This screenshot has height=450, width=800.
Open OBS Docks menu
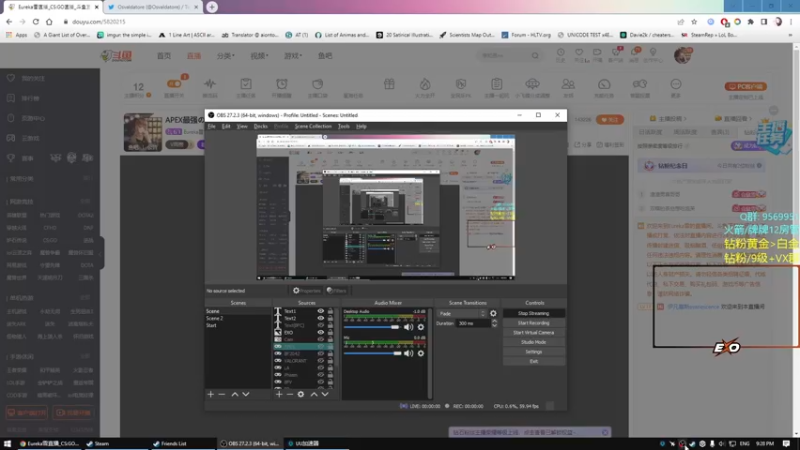tap(260, 126)
